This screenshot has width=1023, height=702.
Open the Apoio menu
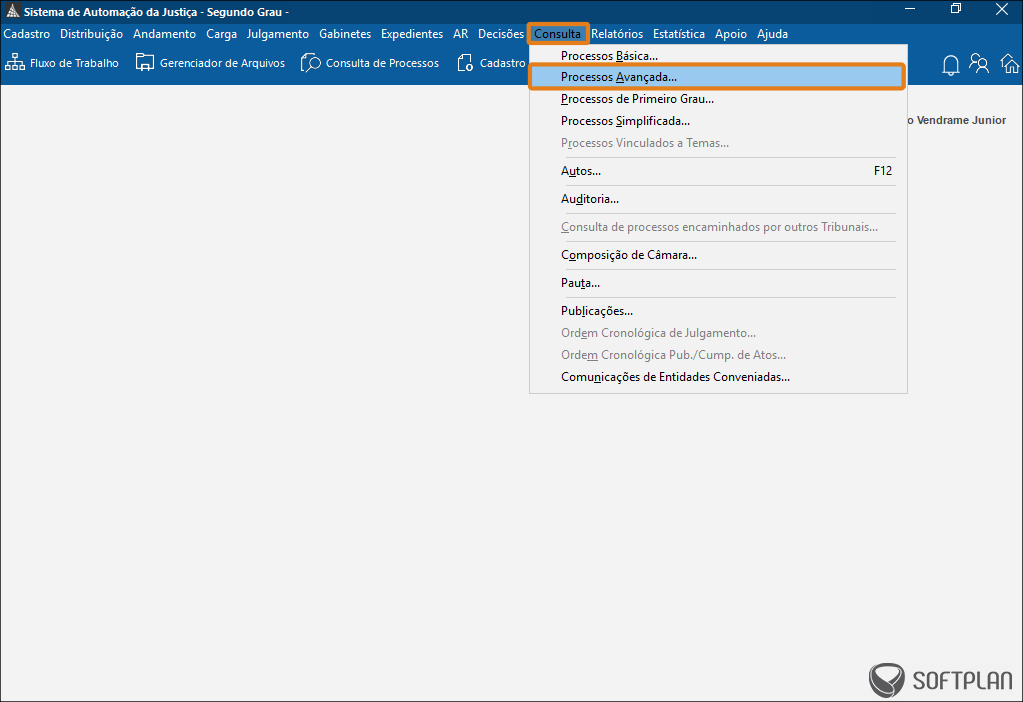coord(731,34)
